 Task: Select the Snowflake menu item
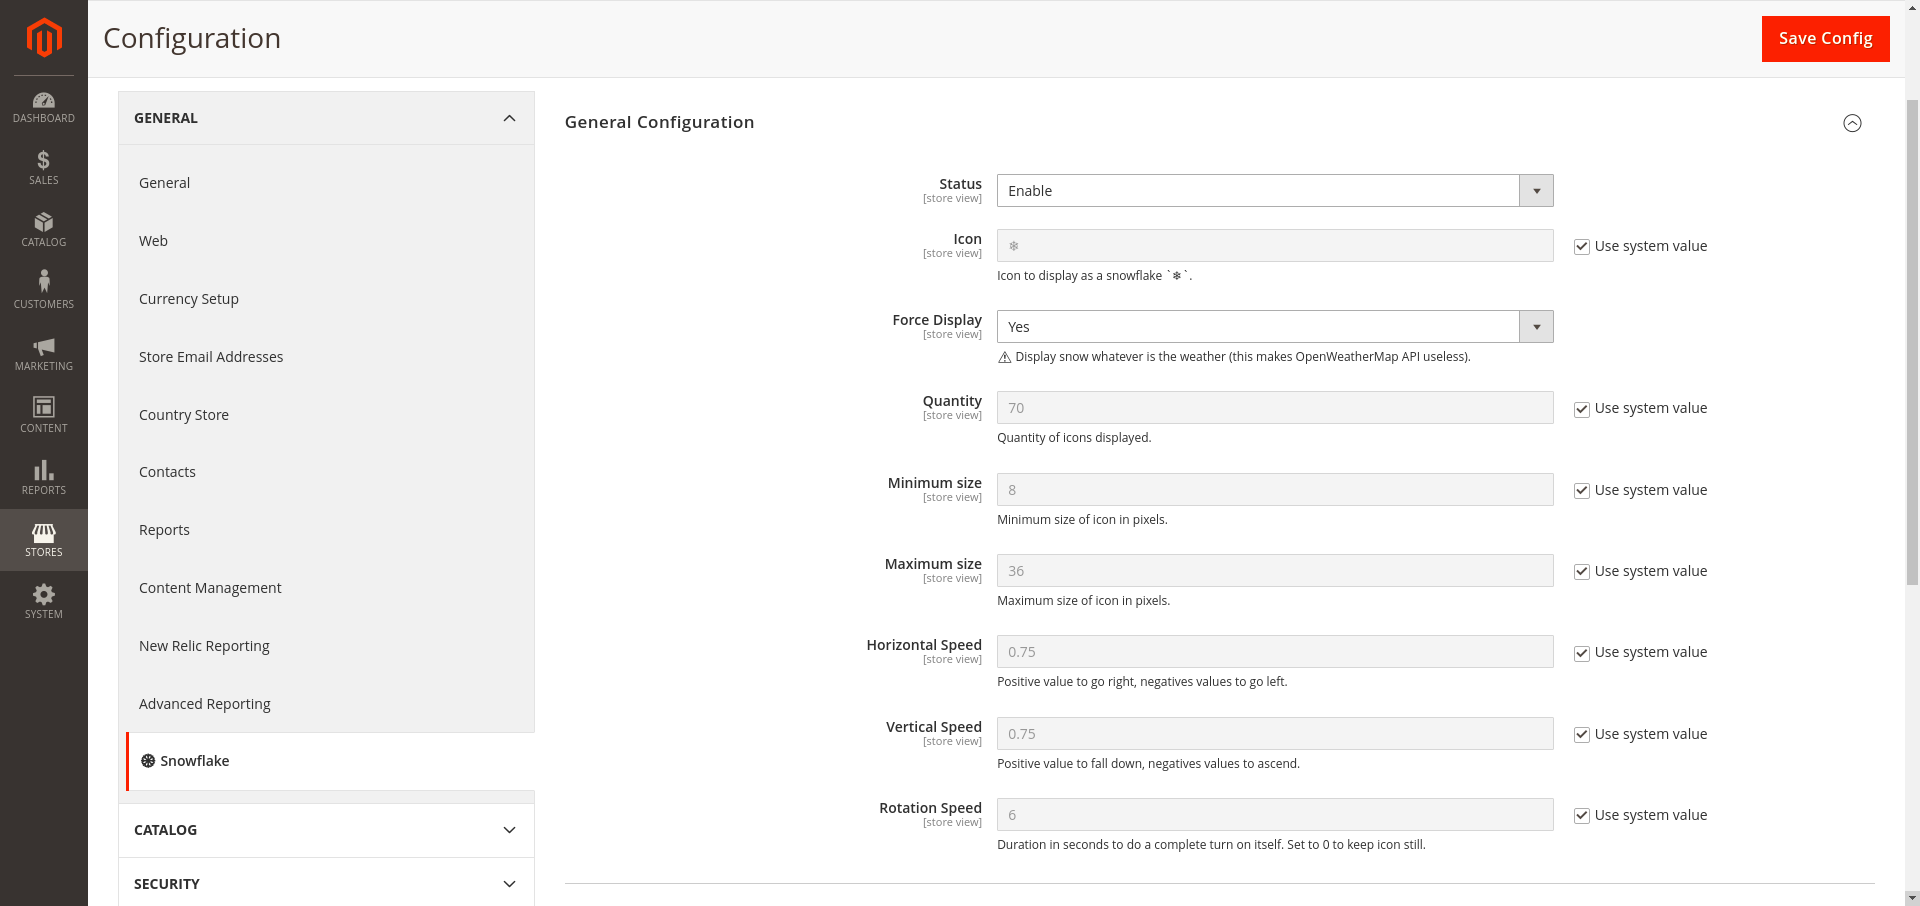330,761
